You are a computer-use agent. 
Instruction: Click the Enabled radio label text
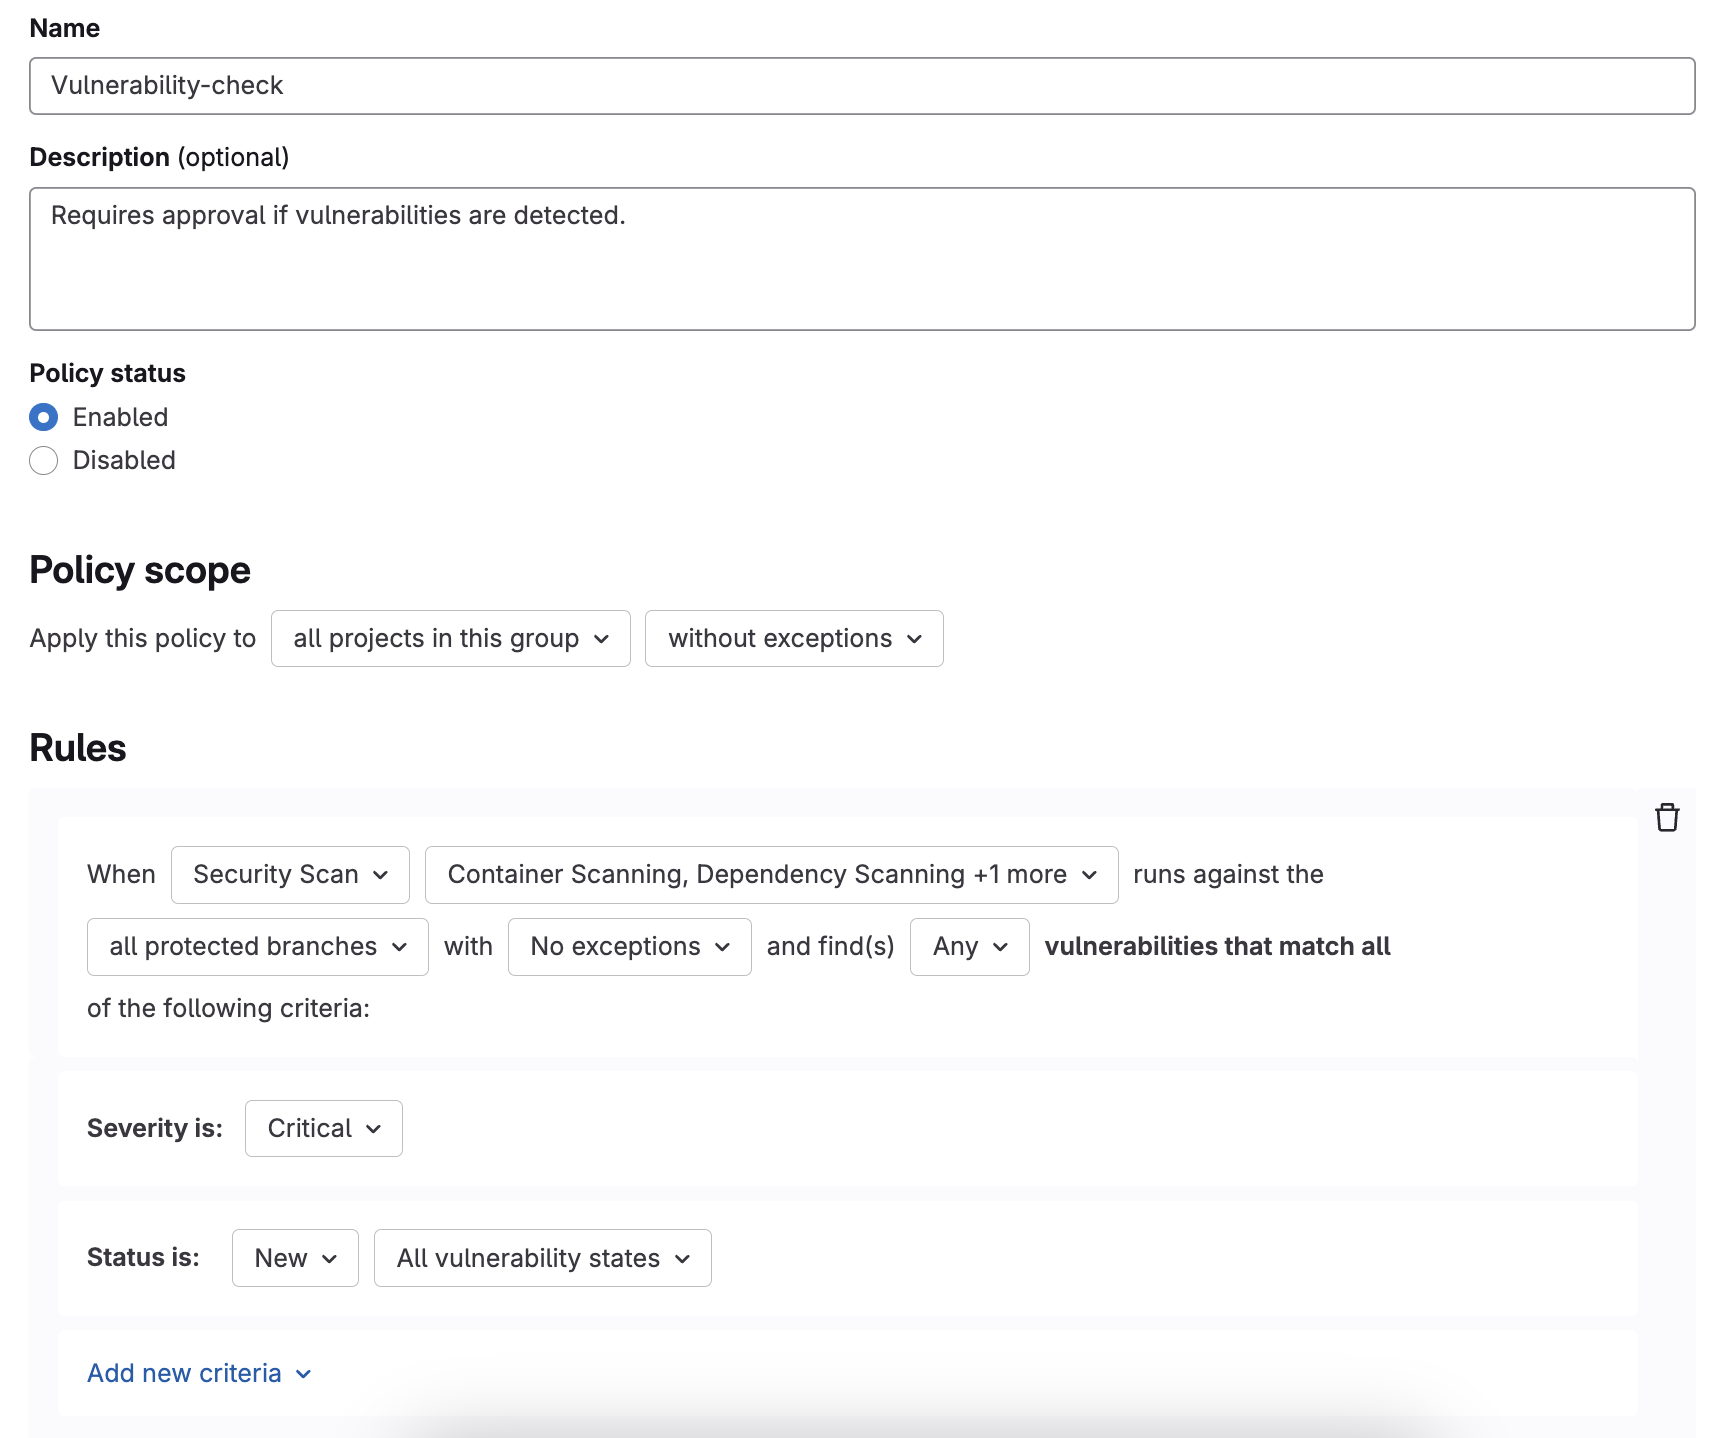tap(120, 417)
